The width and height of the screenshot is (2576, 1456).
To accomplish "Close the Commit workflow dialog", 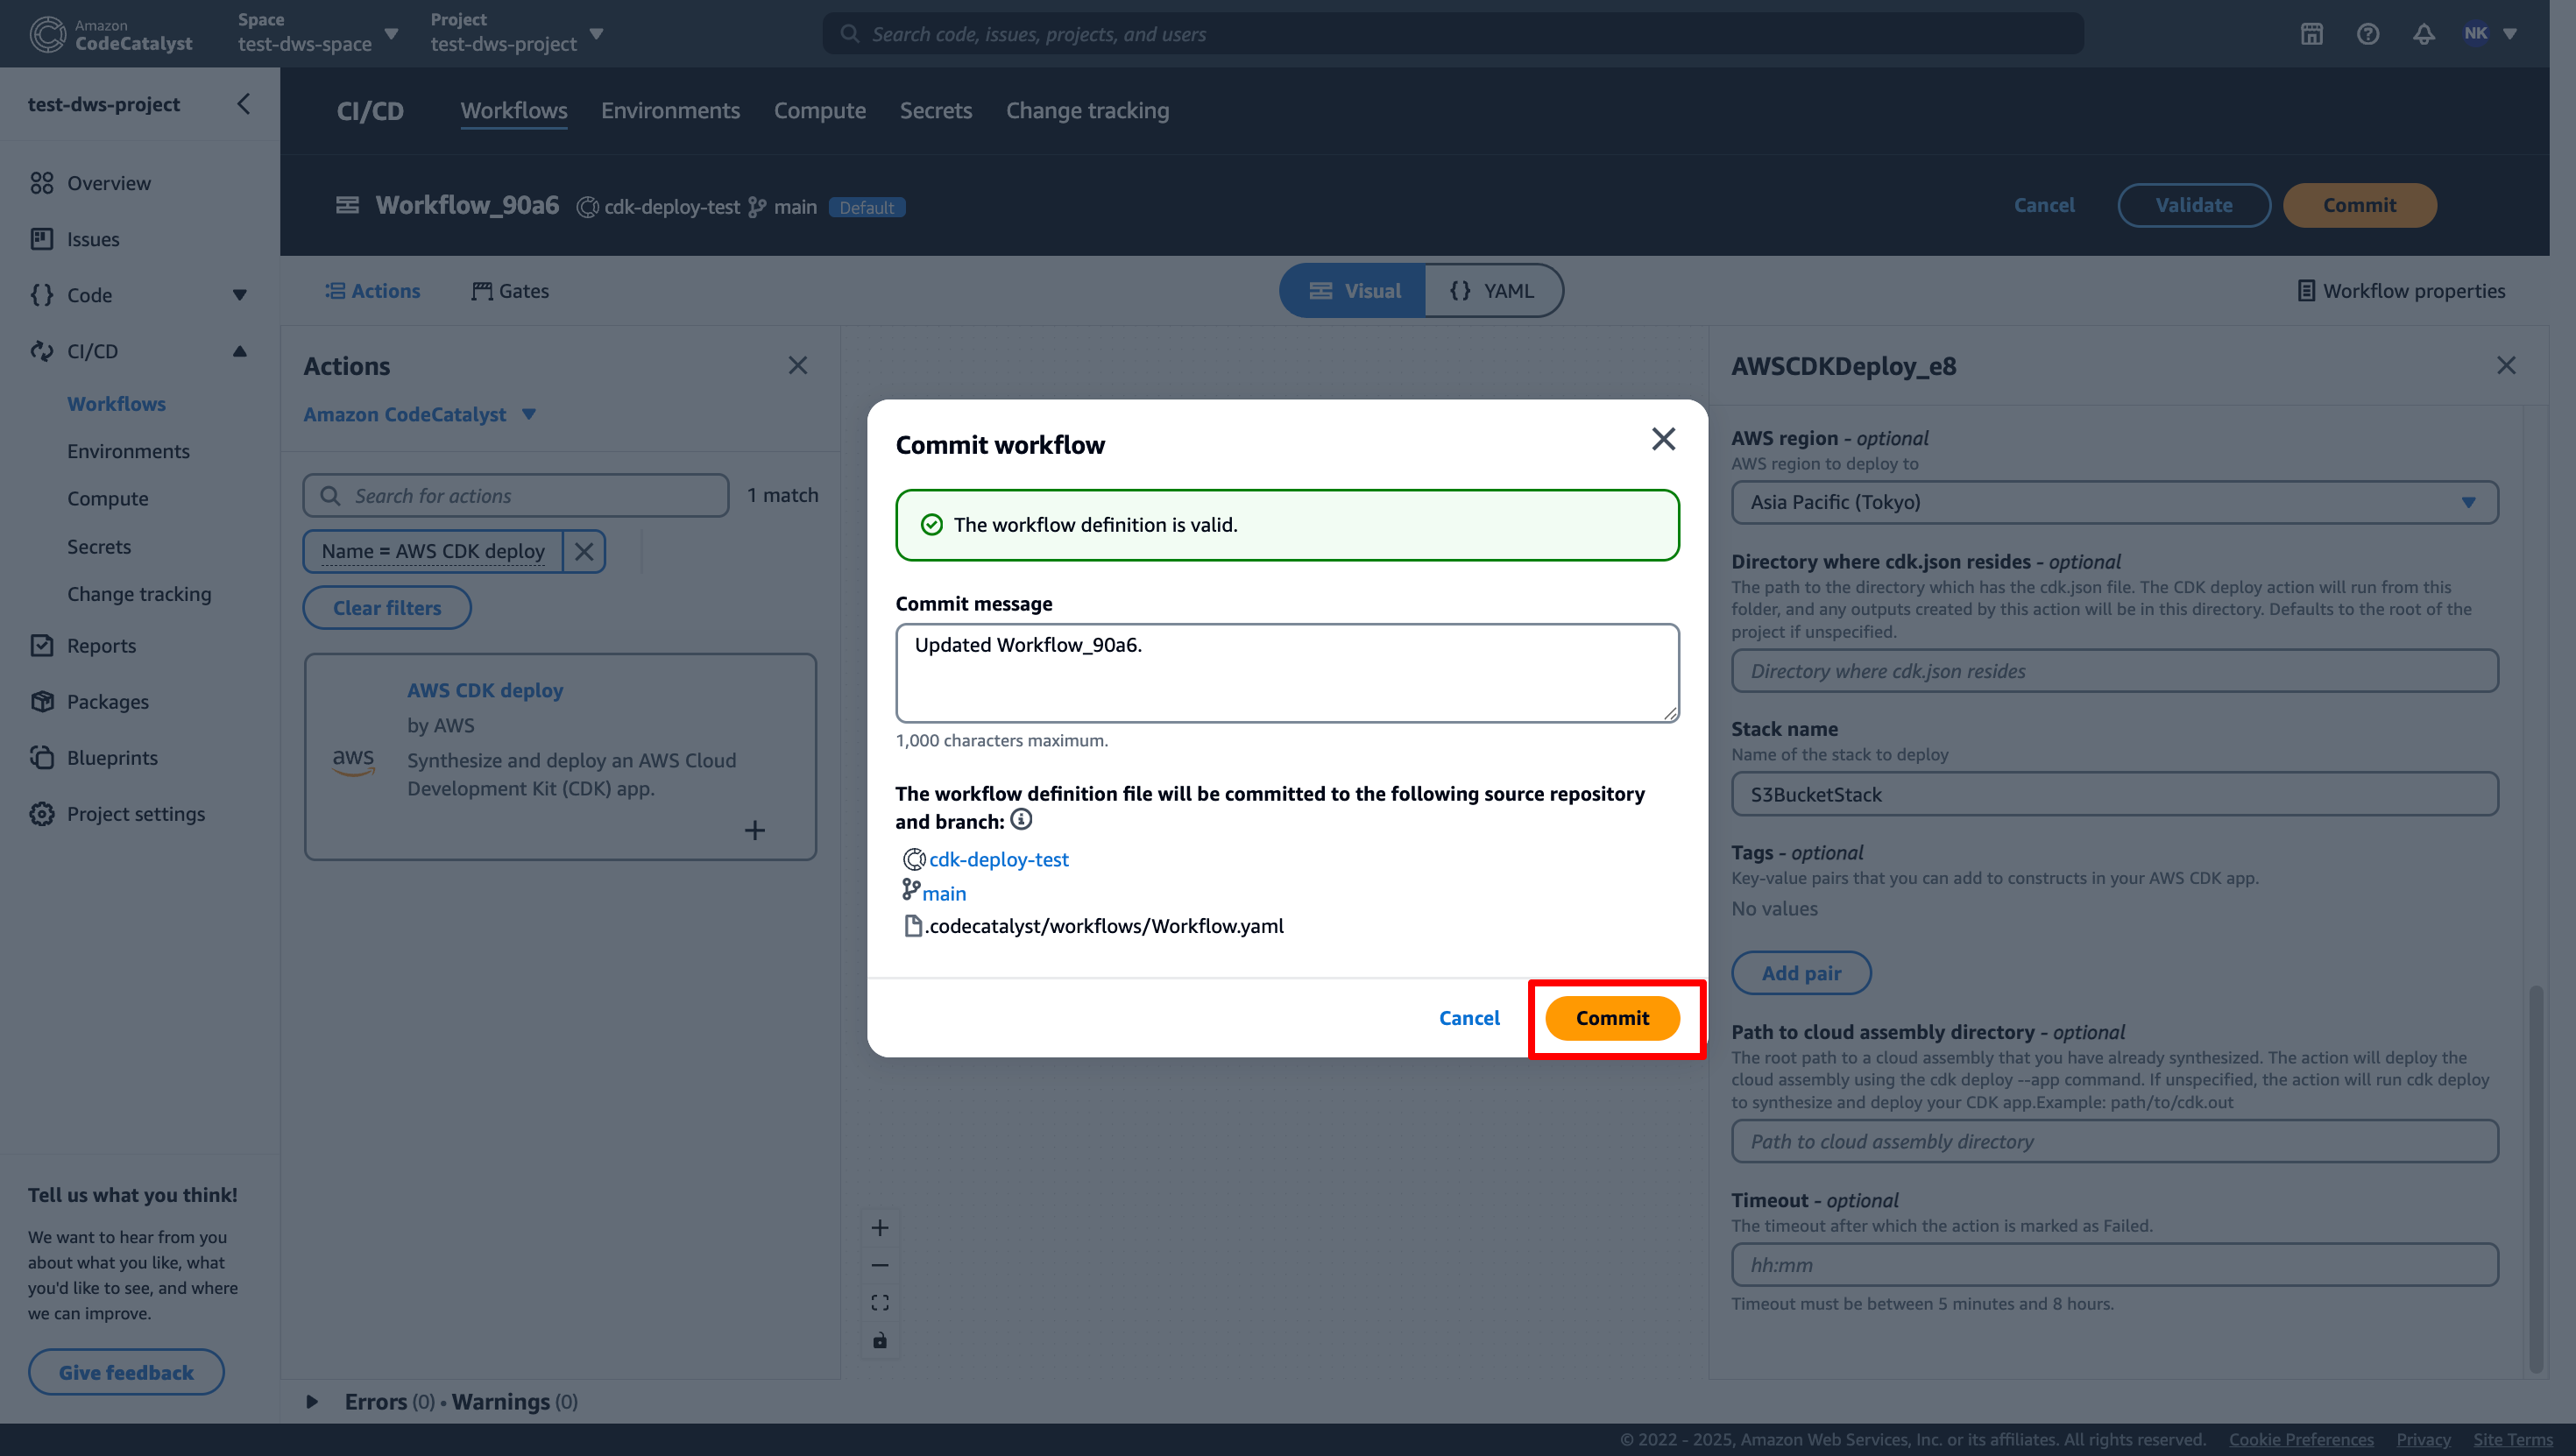I will click(x=1663, y=439).
